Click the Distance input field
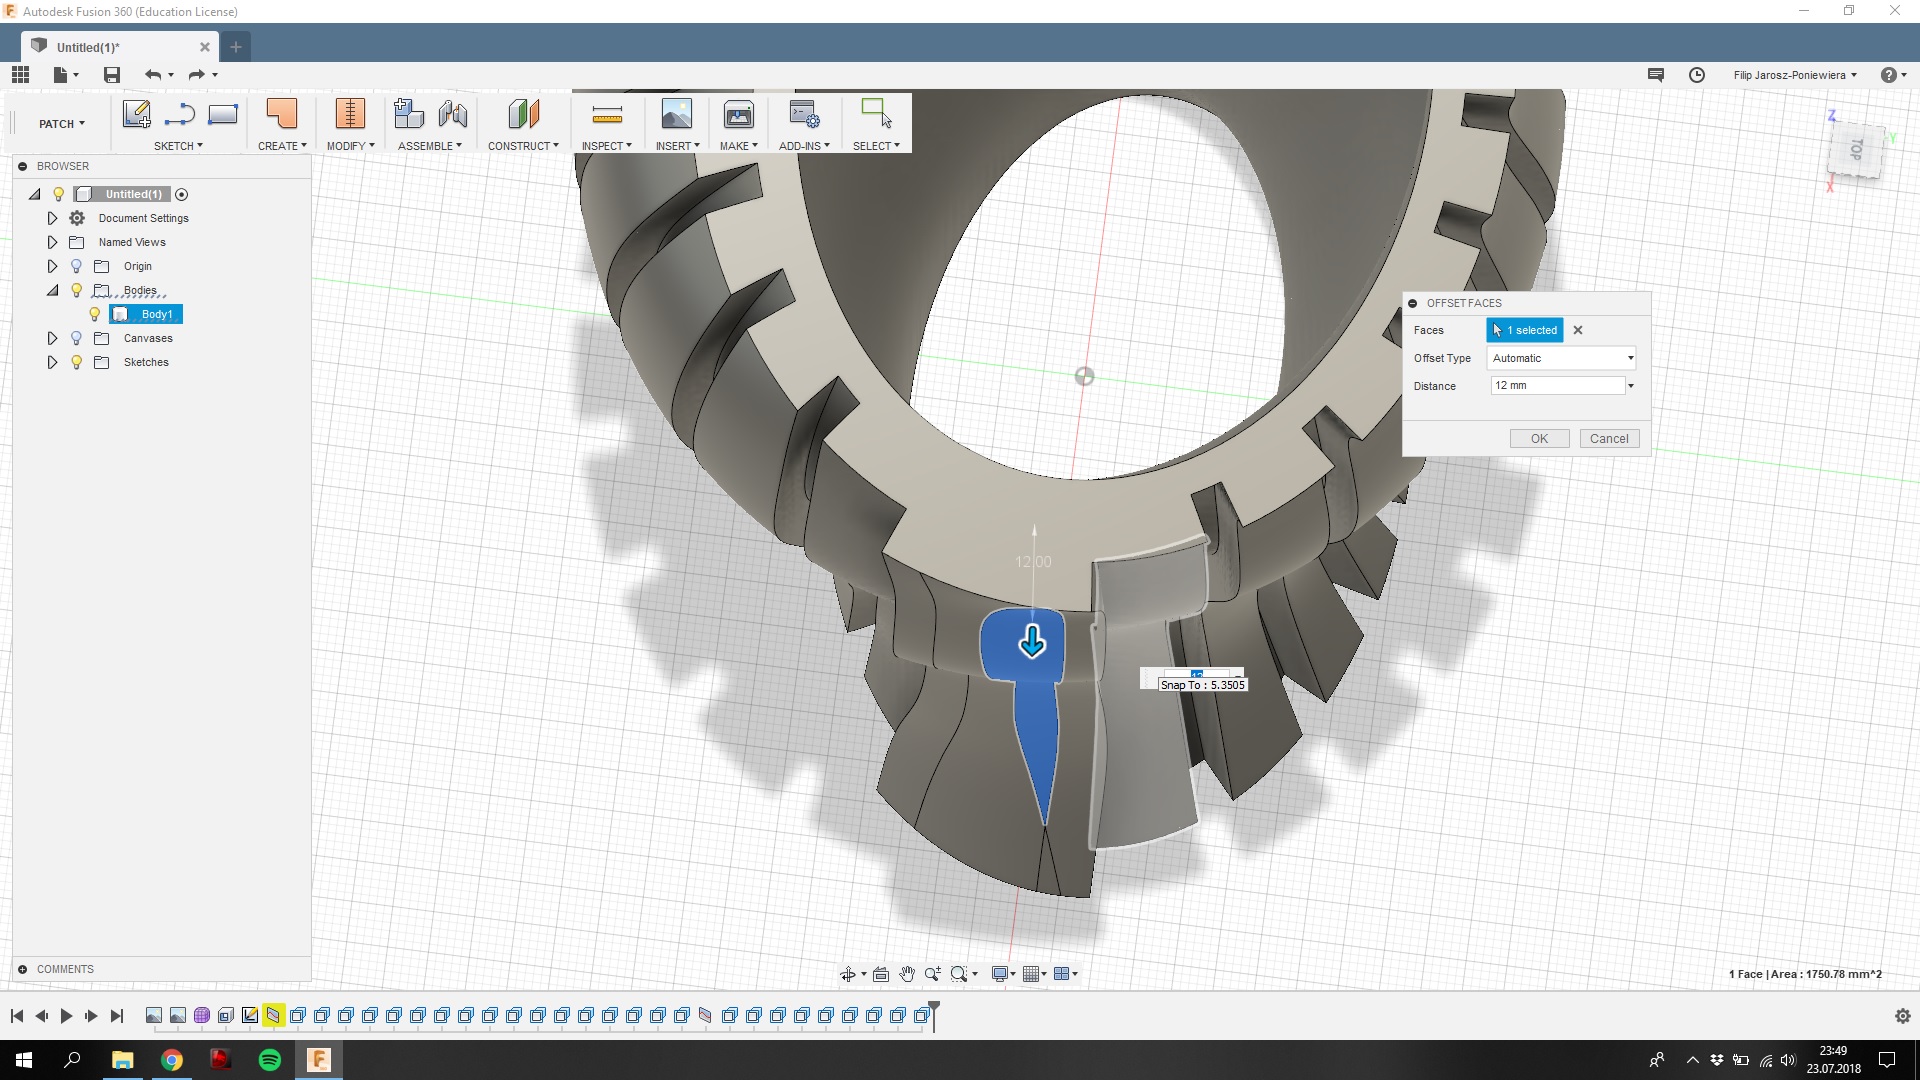Viewport: 1920px width, 1080px height. pos(1556,386)
